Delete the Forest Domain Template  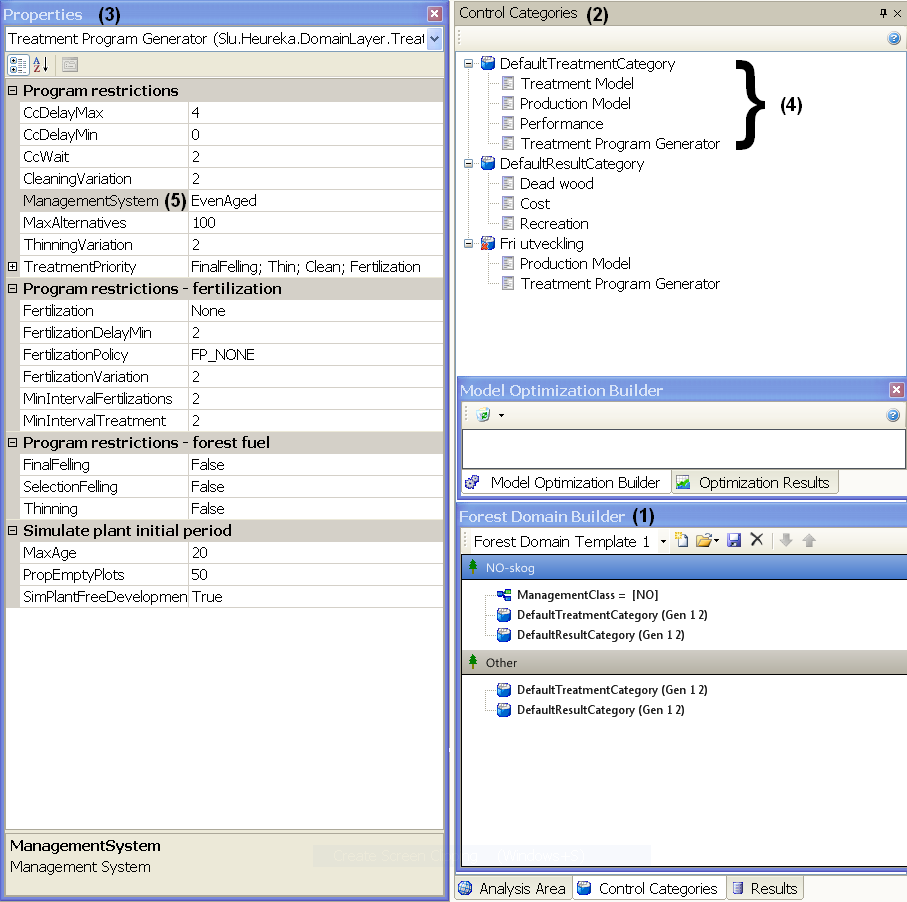tap(757, 540)
